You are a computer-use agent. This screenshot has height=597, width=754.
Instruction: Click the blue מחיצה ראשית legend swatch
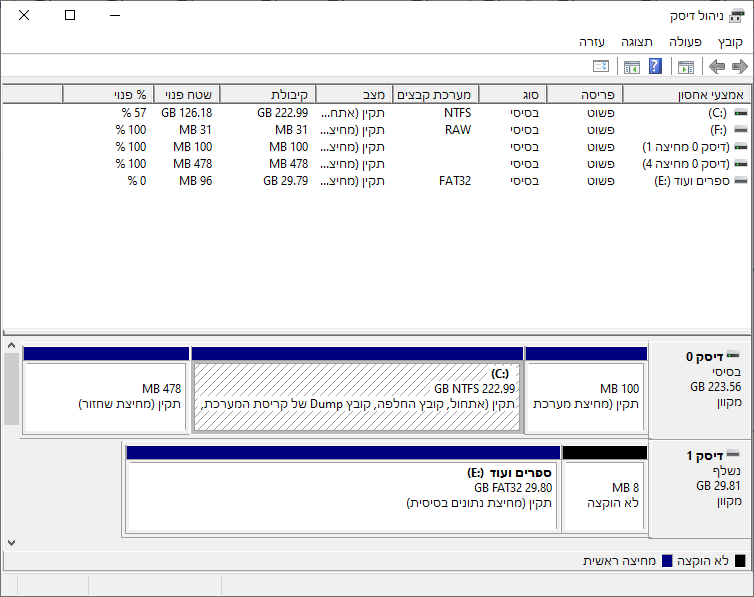click(x=667, y=560)
